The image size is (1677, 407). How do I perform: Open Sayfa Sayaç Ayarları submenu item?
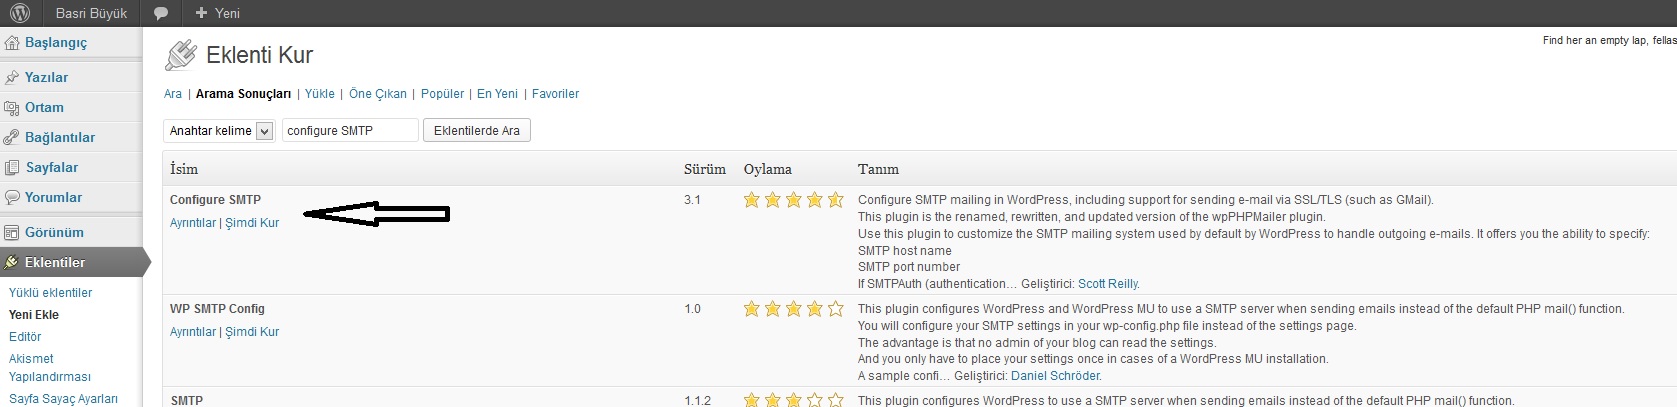(63, 399)
